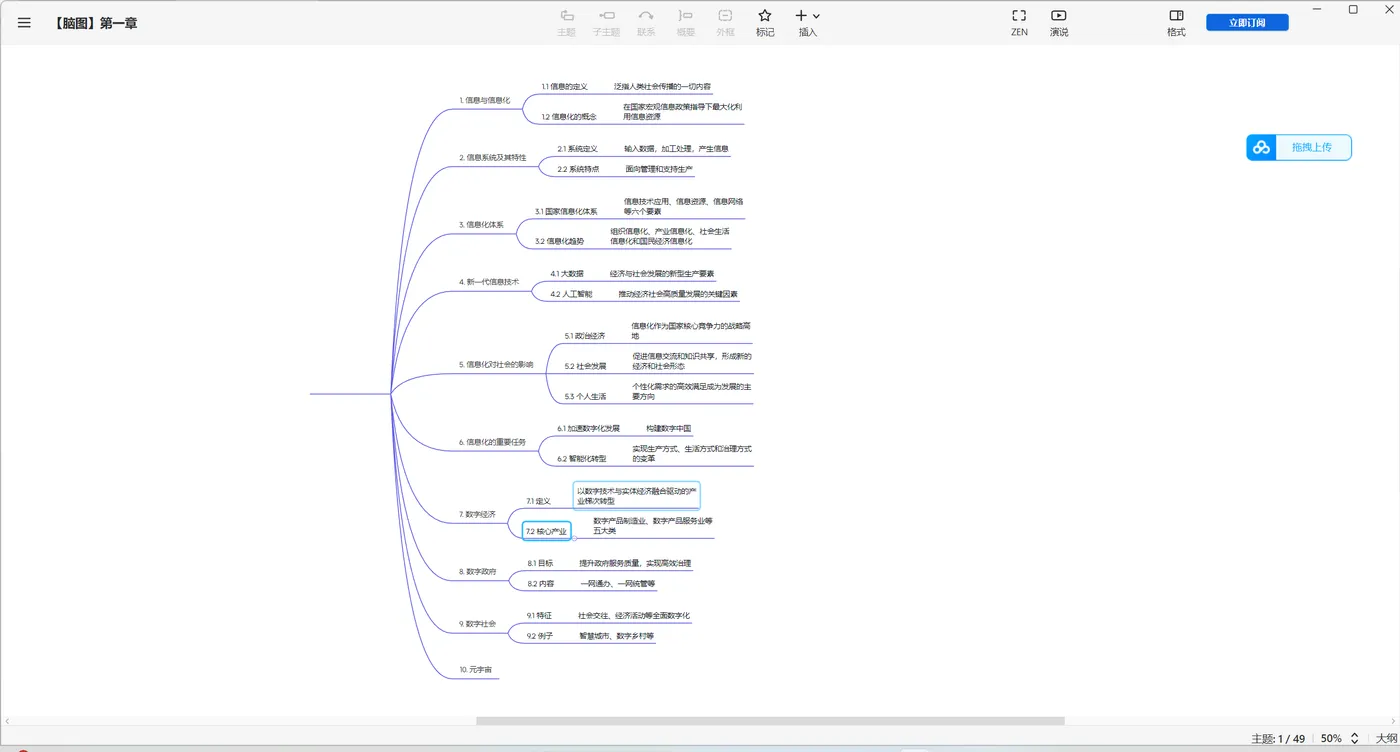Click the blue cloud icon on upload widget

pos(1261,147)
